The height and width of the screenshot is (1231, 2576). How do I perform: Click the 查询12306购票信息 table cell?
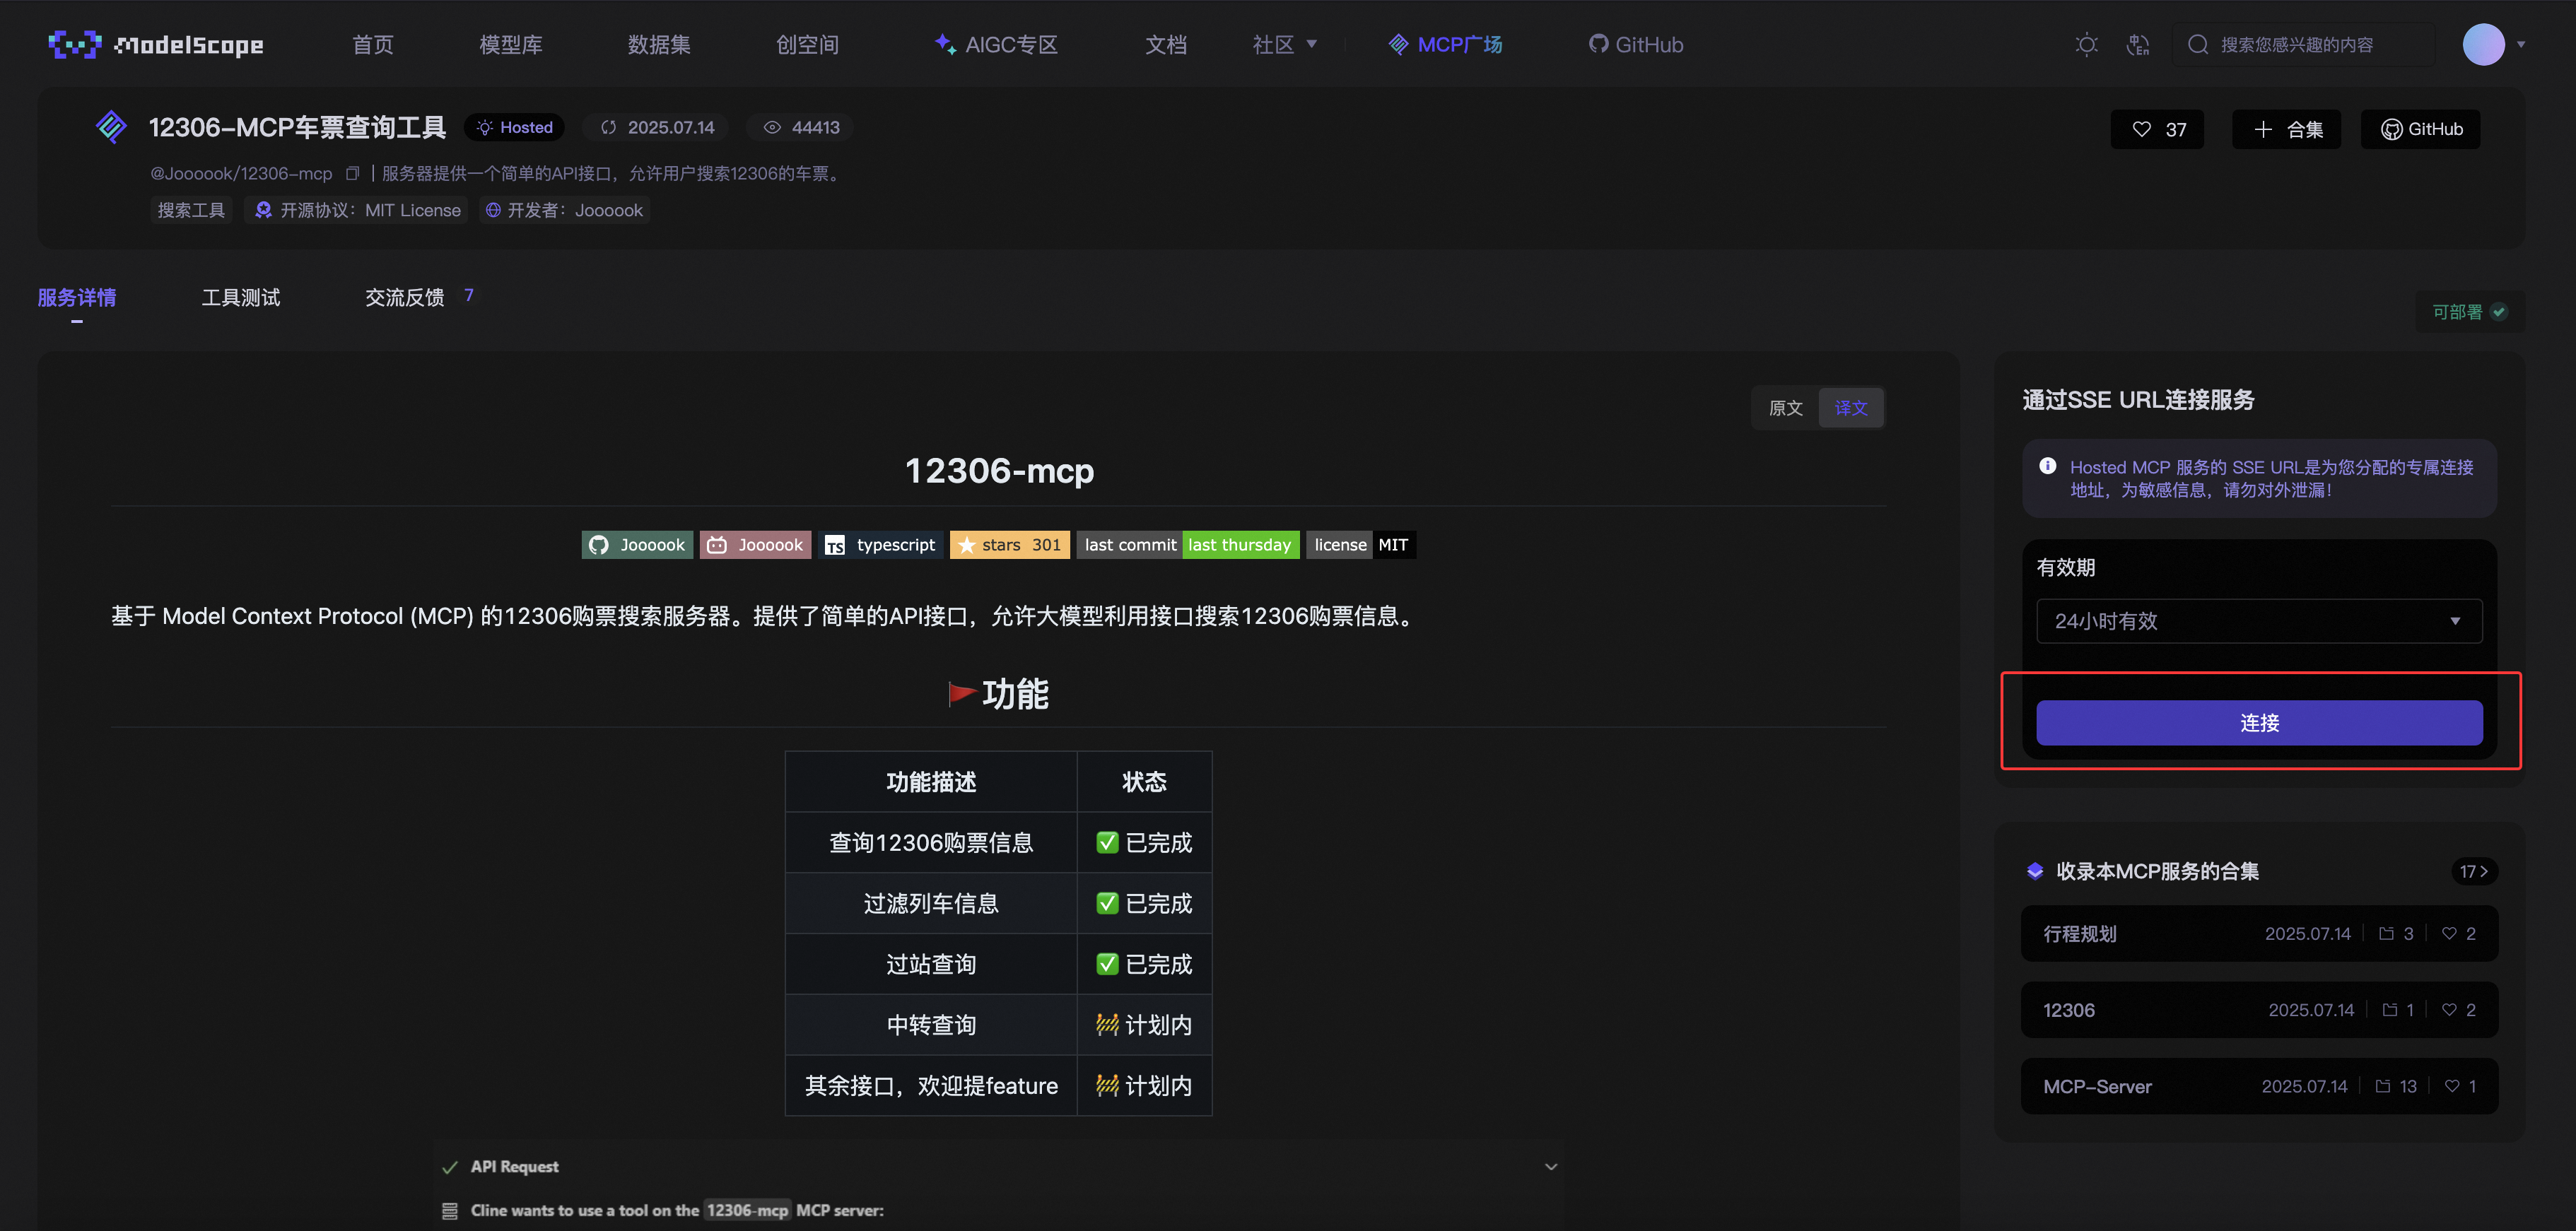[x=931, y=843]
